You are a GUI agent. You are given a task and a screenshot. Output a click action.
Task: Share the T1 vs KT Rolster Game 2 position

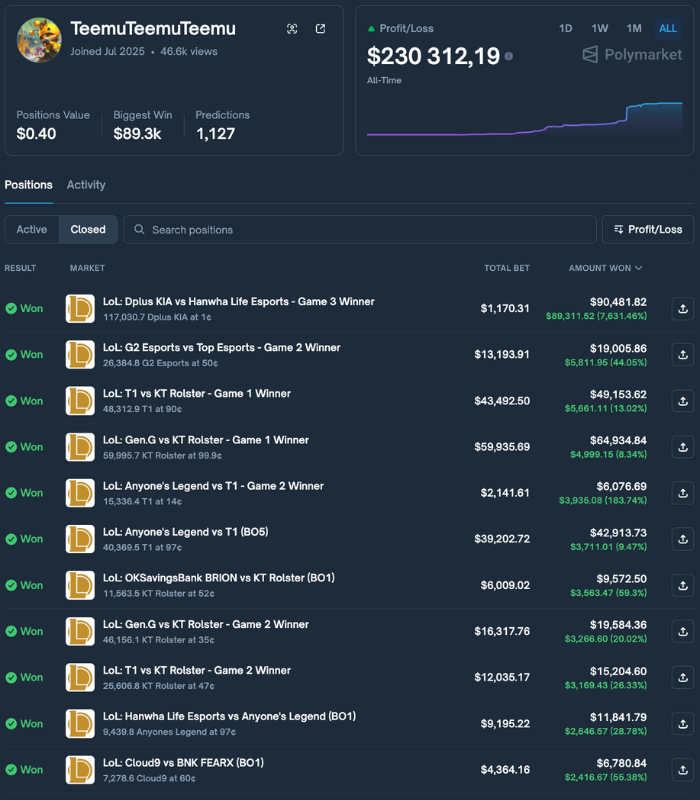pyautogui.click(x=683, y=677)
